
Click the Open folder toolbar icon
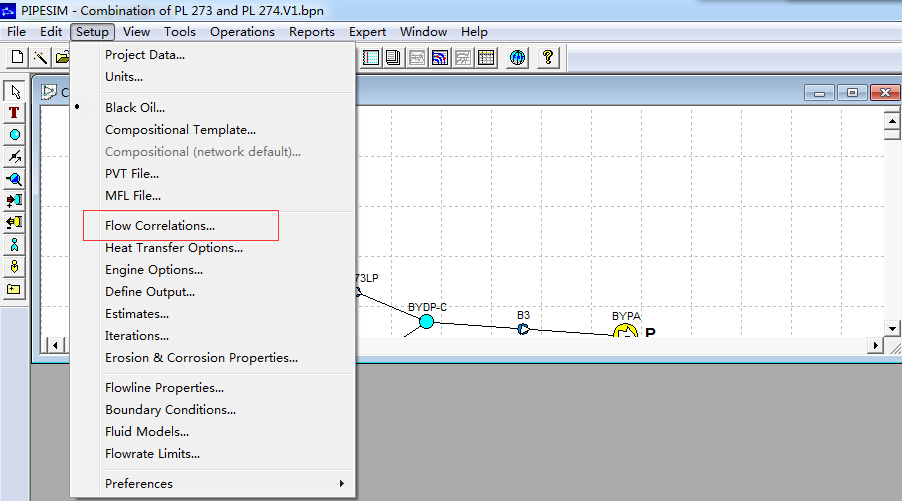62,57
